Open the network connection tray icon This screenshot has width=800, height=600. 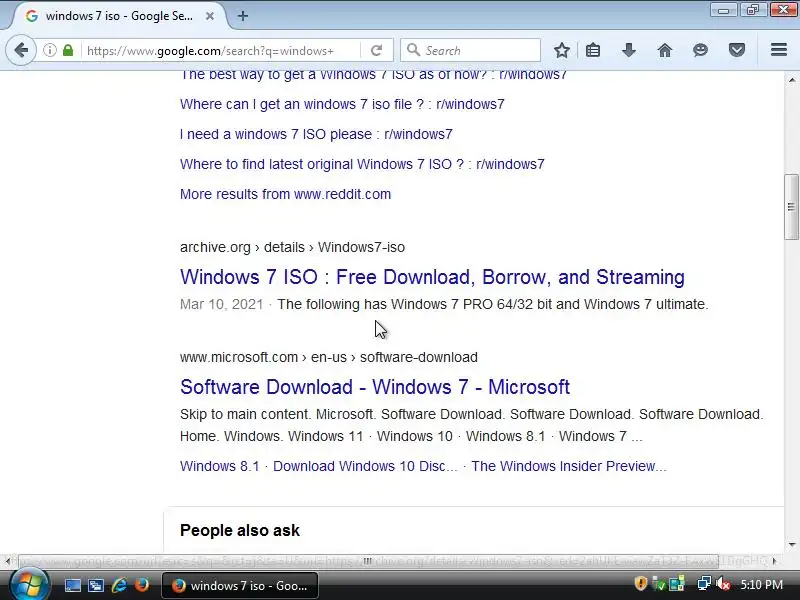pyautogui.click(x=704, y=584)
